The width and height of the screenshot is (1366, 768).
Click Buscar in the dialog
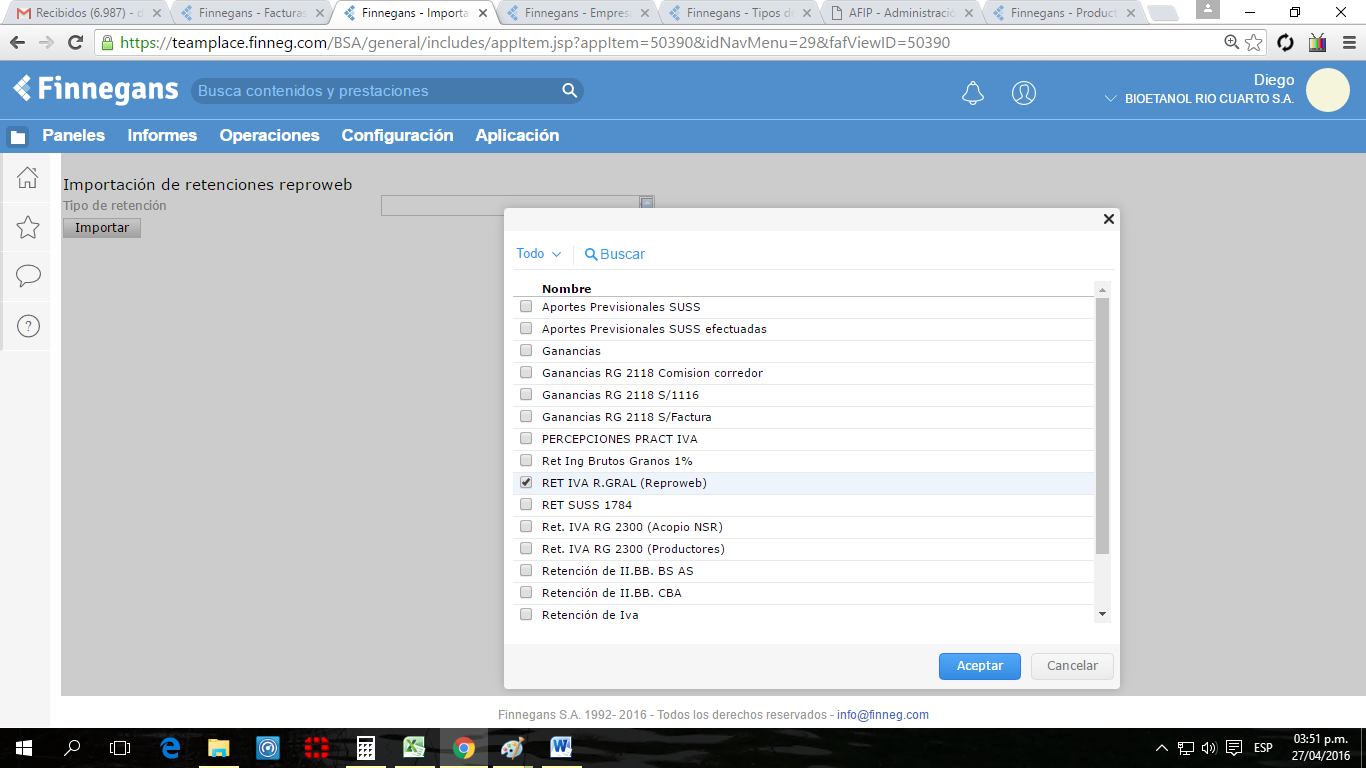[x=615, y=254]
